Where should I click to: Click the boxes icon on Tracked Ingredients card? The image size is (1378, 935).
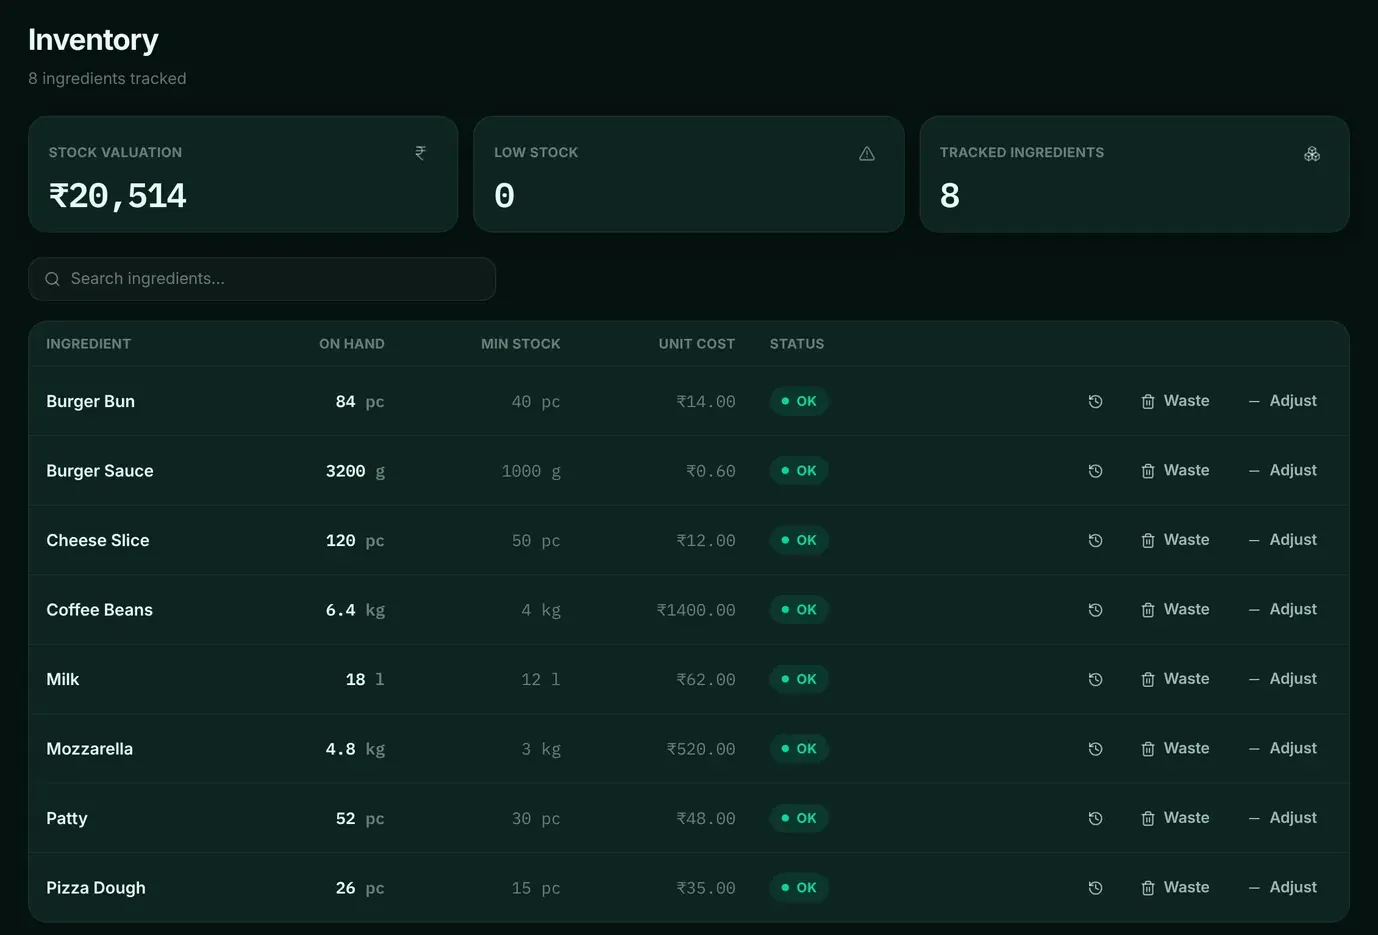[1312, 153]
